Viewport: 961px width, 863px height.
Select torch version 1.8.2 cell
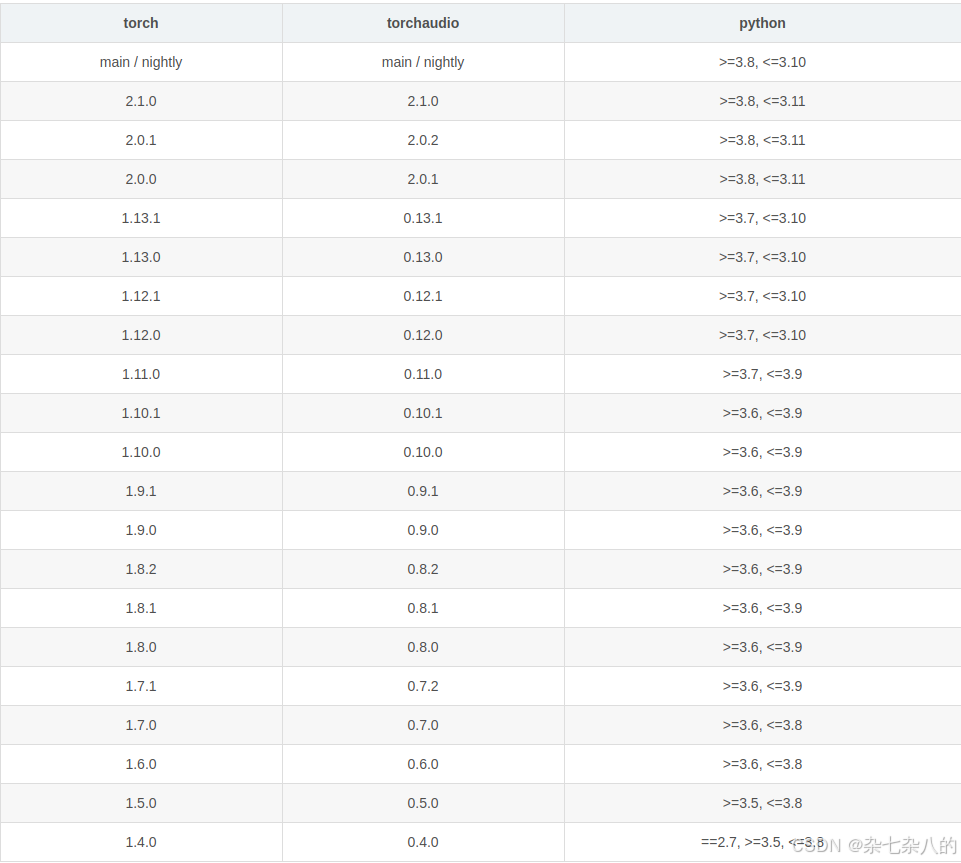141,569
